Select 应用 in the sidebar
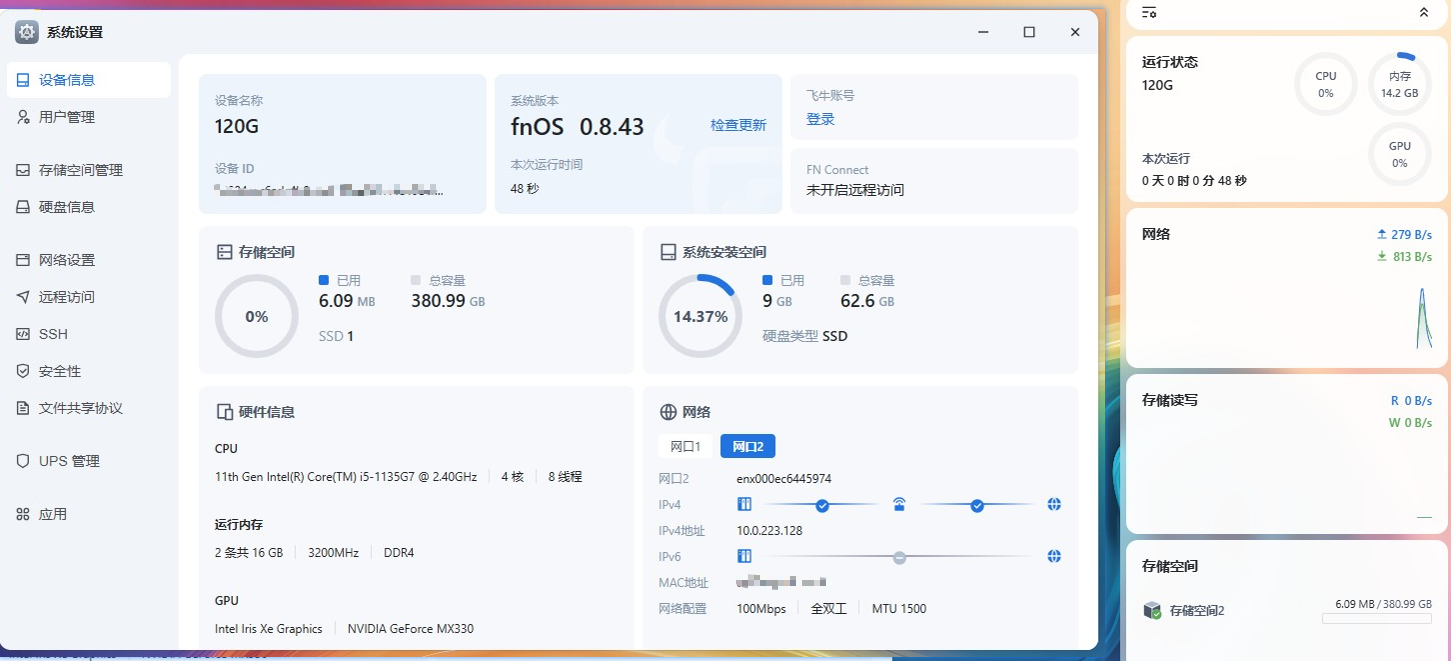The width and height of the screenshot is (1451, 661). [52, 514]
